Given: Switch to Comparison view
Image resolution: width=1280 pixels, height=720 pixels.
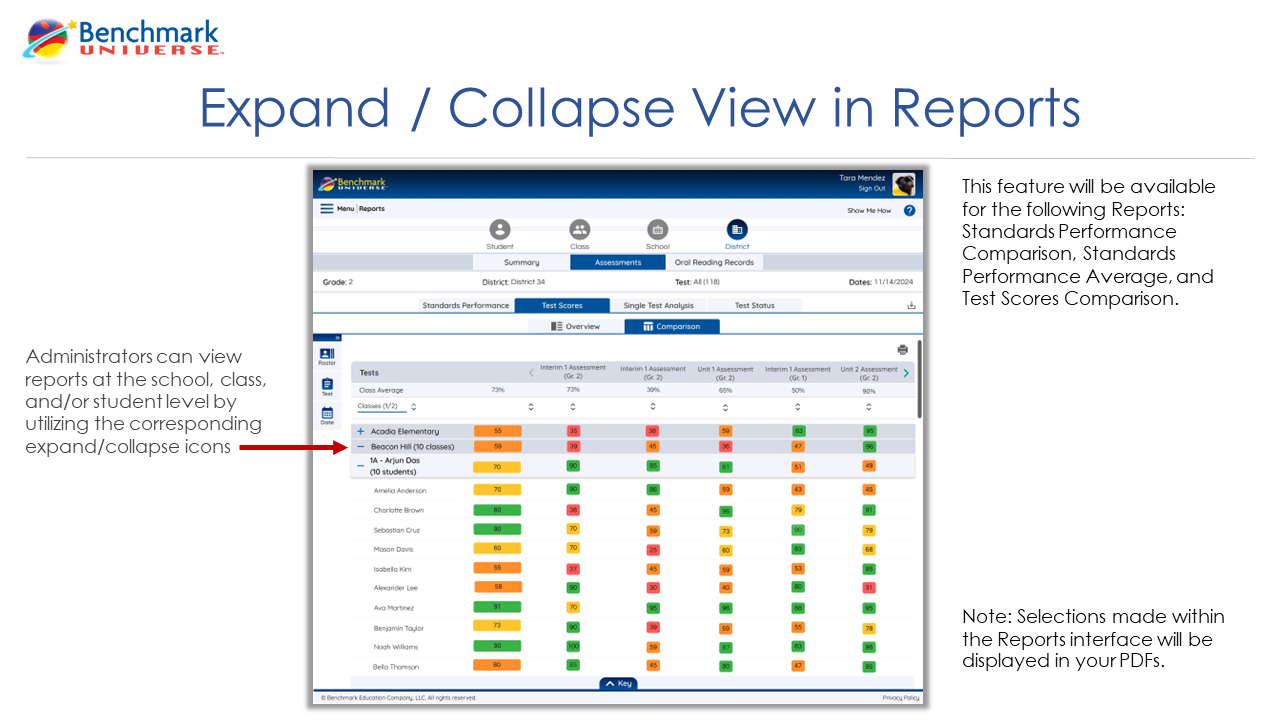Looking at the screenshot, I should [x=671, y=326].
